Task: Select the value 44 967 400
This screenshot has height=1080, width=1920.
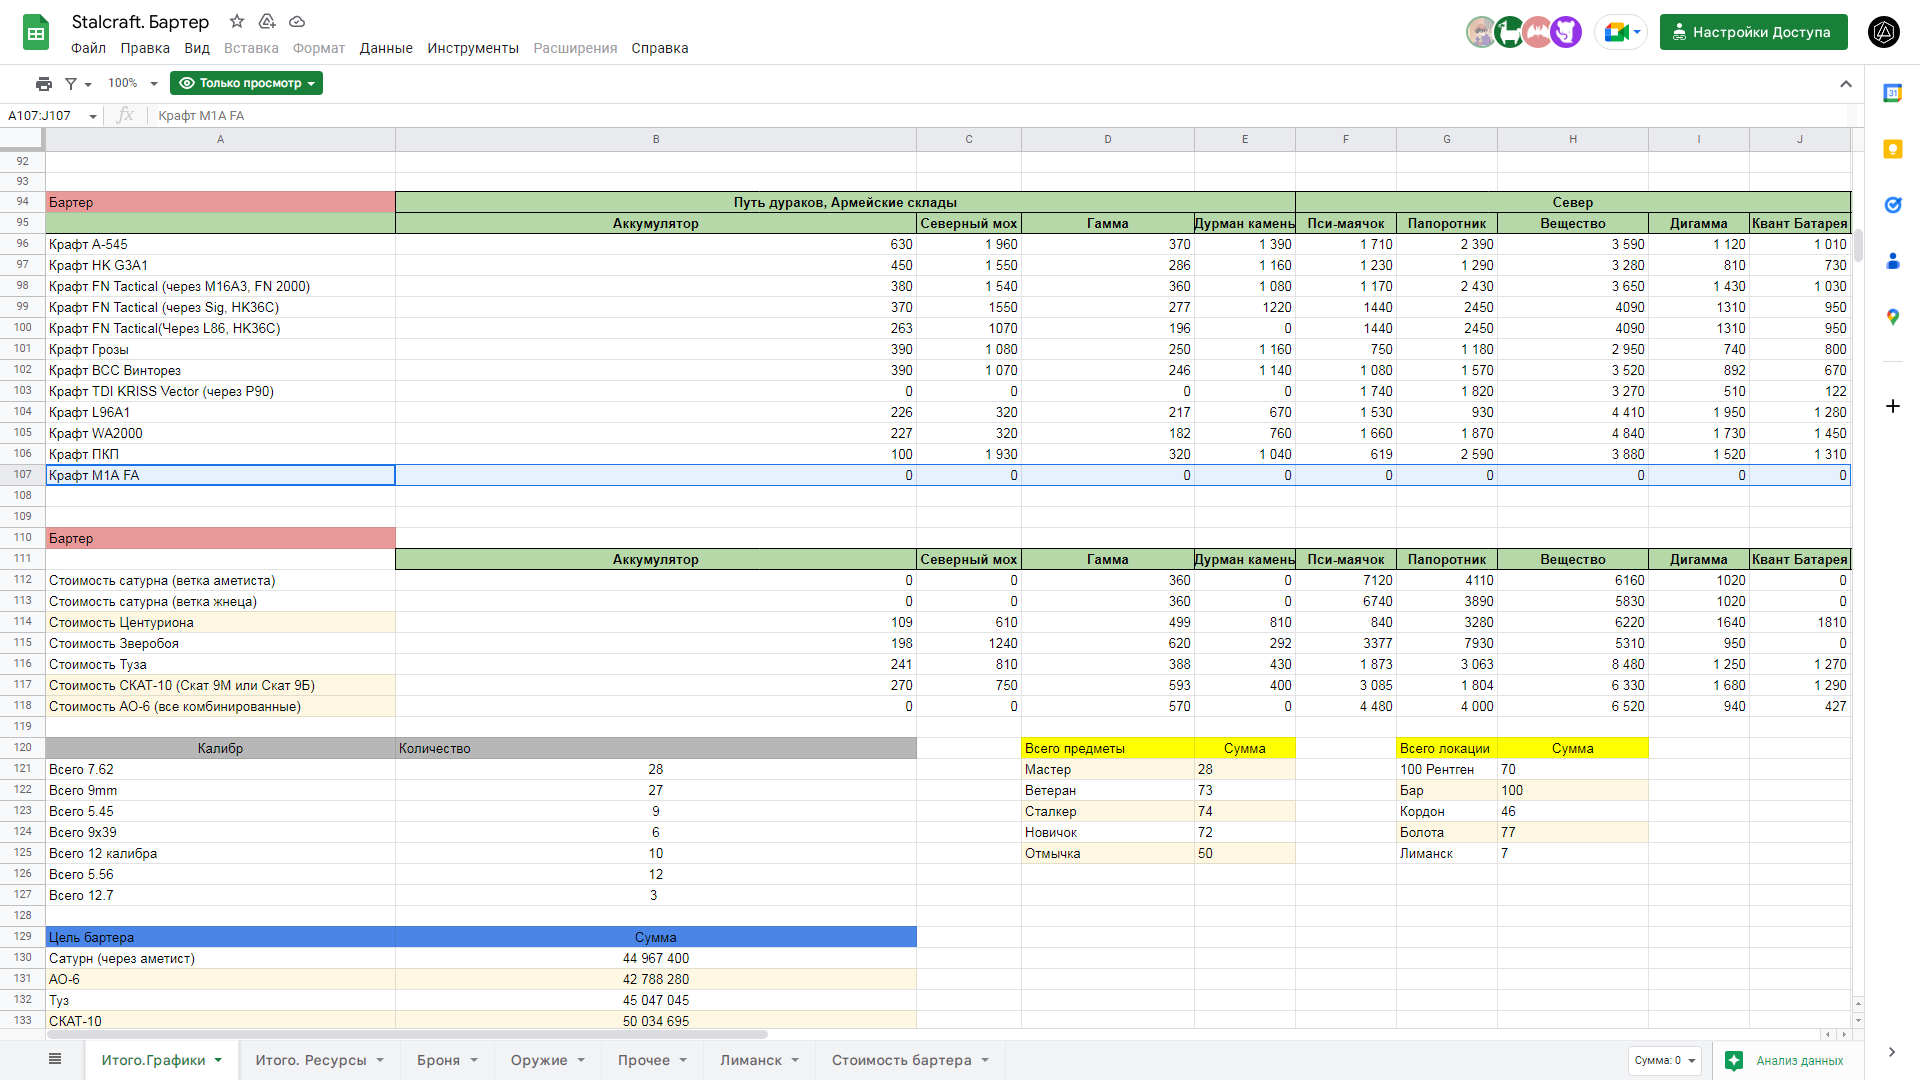Action: (656, 958)
